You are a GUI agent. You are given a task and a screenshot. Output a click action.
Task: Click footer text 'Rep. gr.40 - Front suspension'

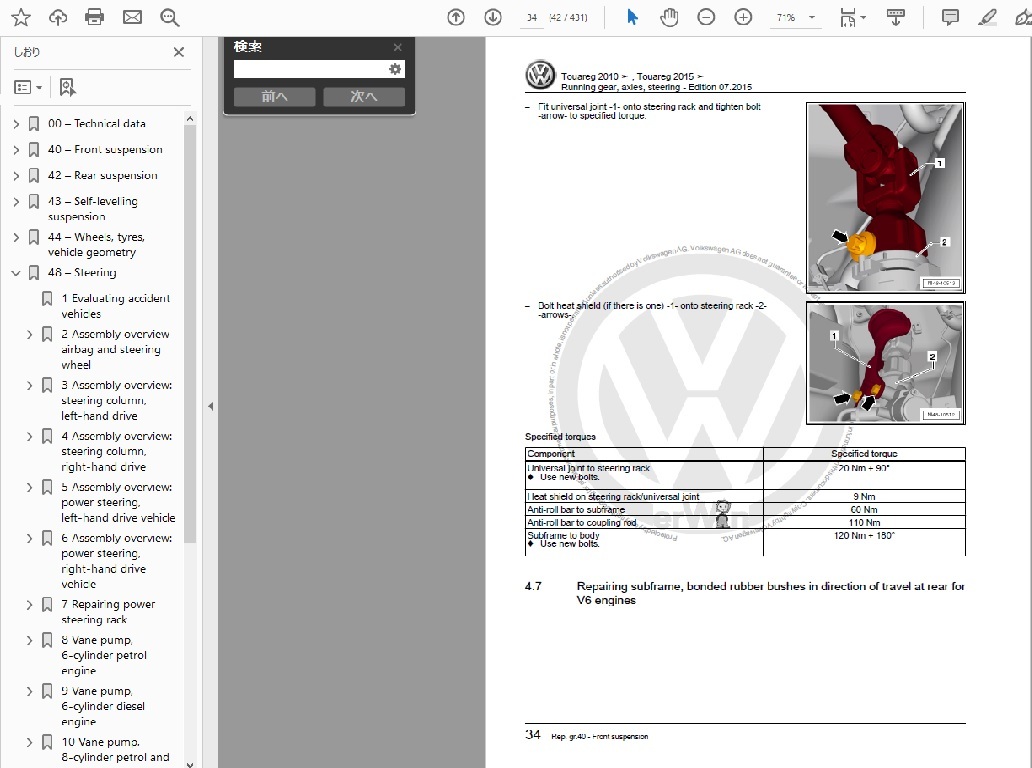tap(600, 736)
